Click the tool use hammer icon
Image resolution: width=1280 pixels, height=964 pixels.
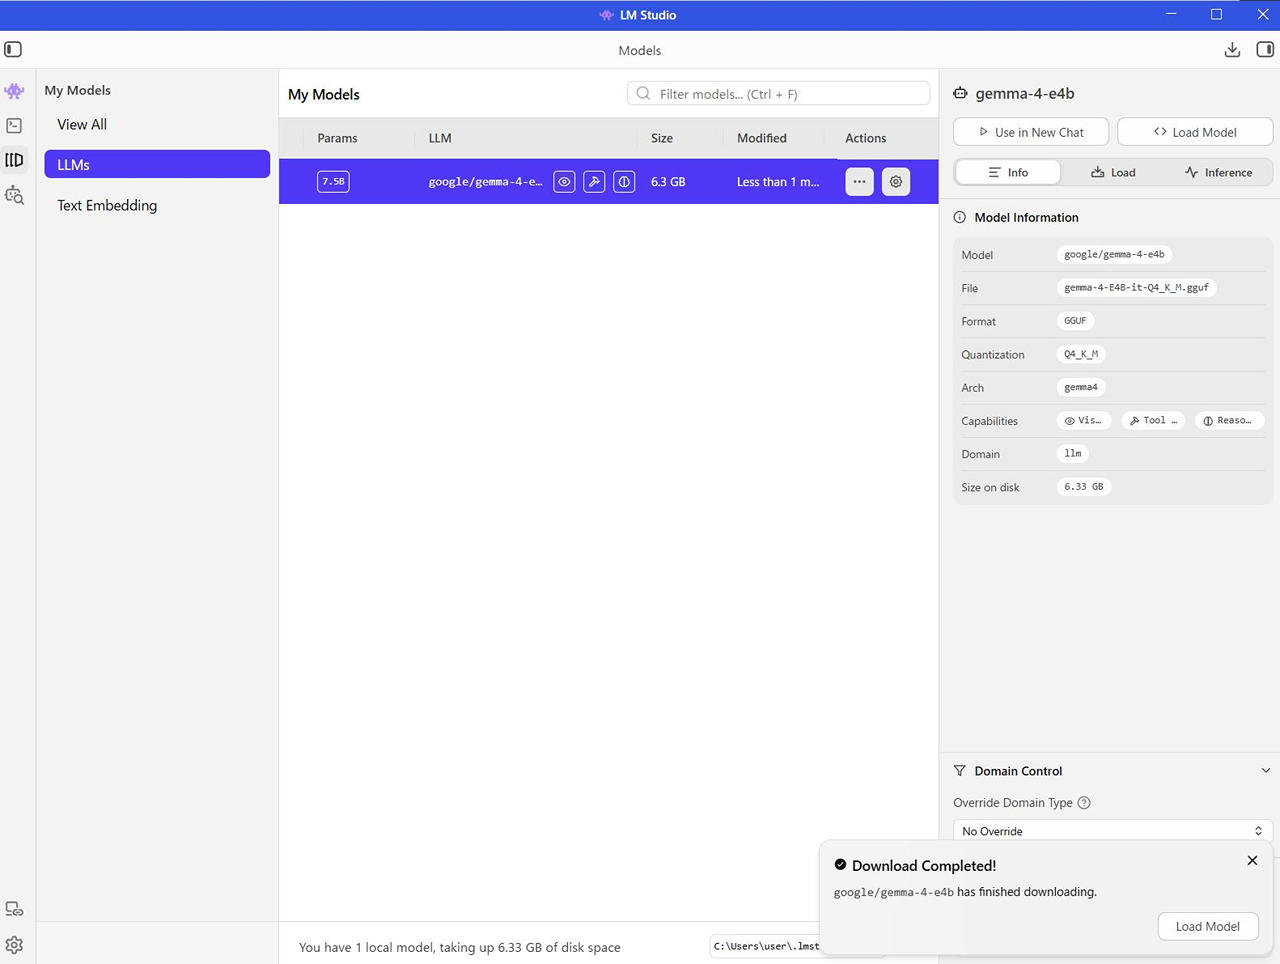pyautogui.click(x=594, y=182)
